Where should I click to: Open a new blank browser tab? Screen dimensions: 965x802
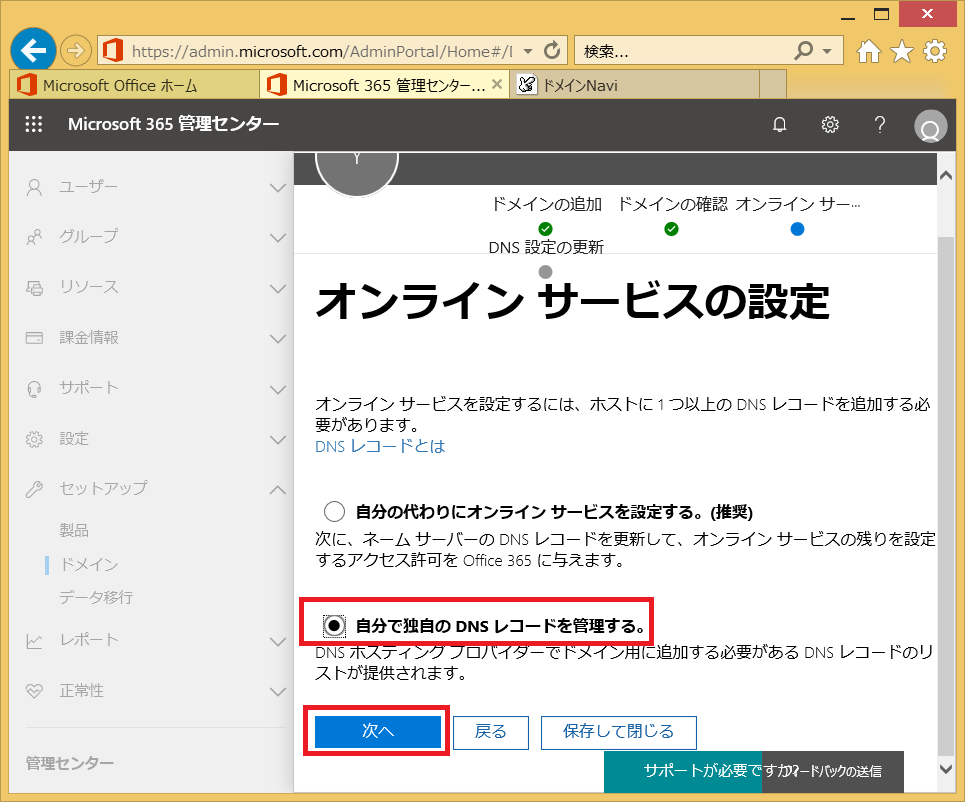773,85
